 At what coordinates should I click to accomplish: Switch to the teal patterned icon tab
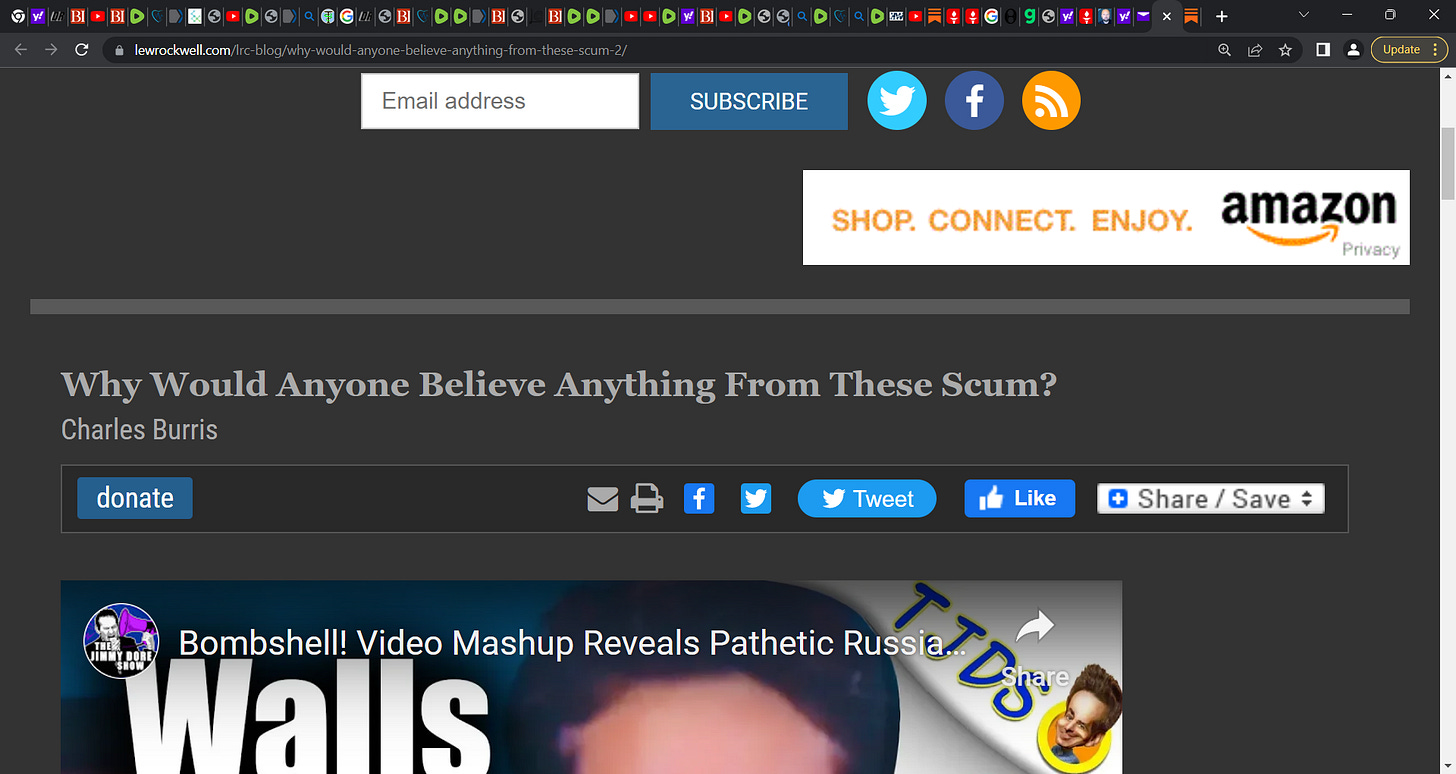194,16
